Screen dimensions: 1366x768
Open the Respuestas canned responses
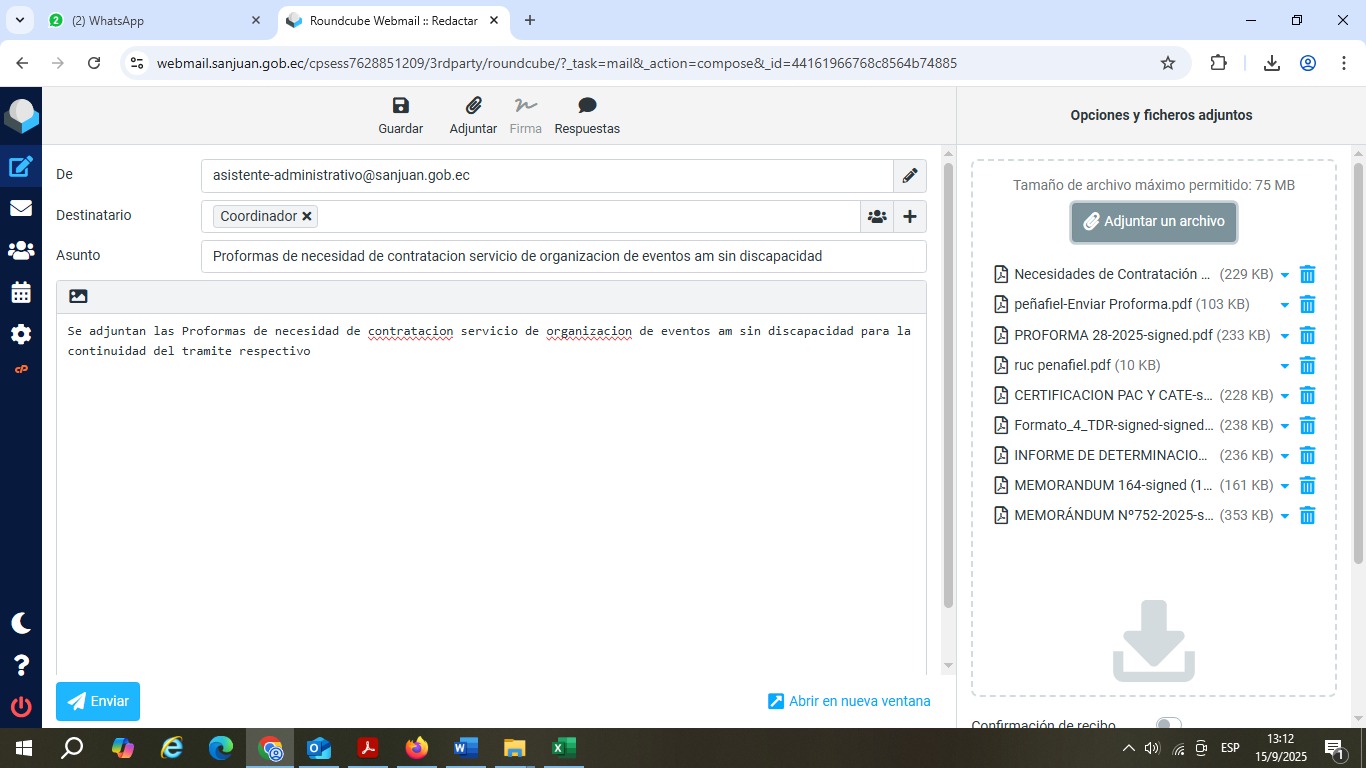(587, 106)
